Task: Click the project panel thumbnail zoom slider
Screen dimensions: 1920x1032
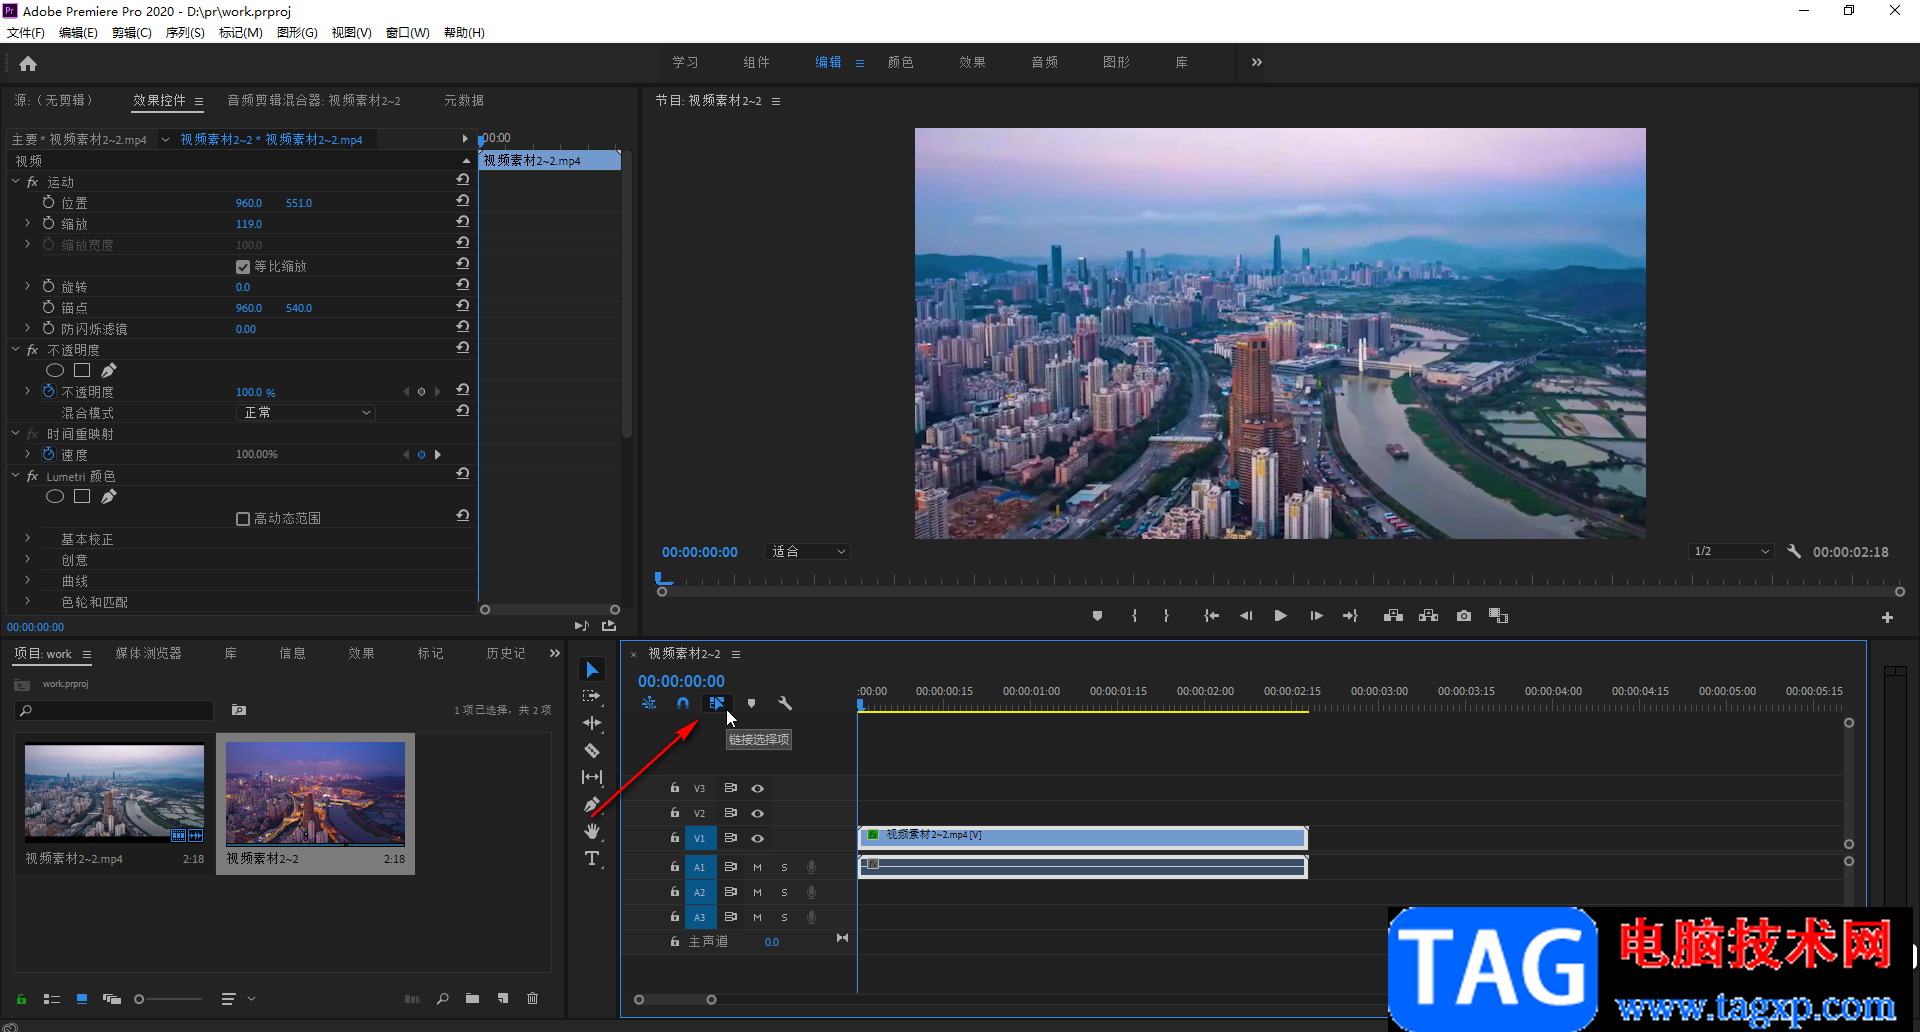Action: click(140, 999)
